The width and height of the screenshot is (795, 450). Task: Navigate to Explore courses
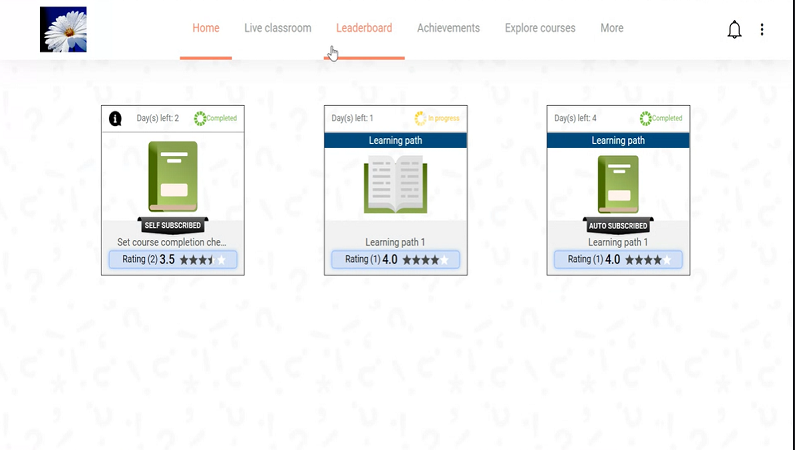540,28
